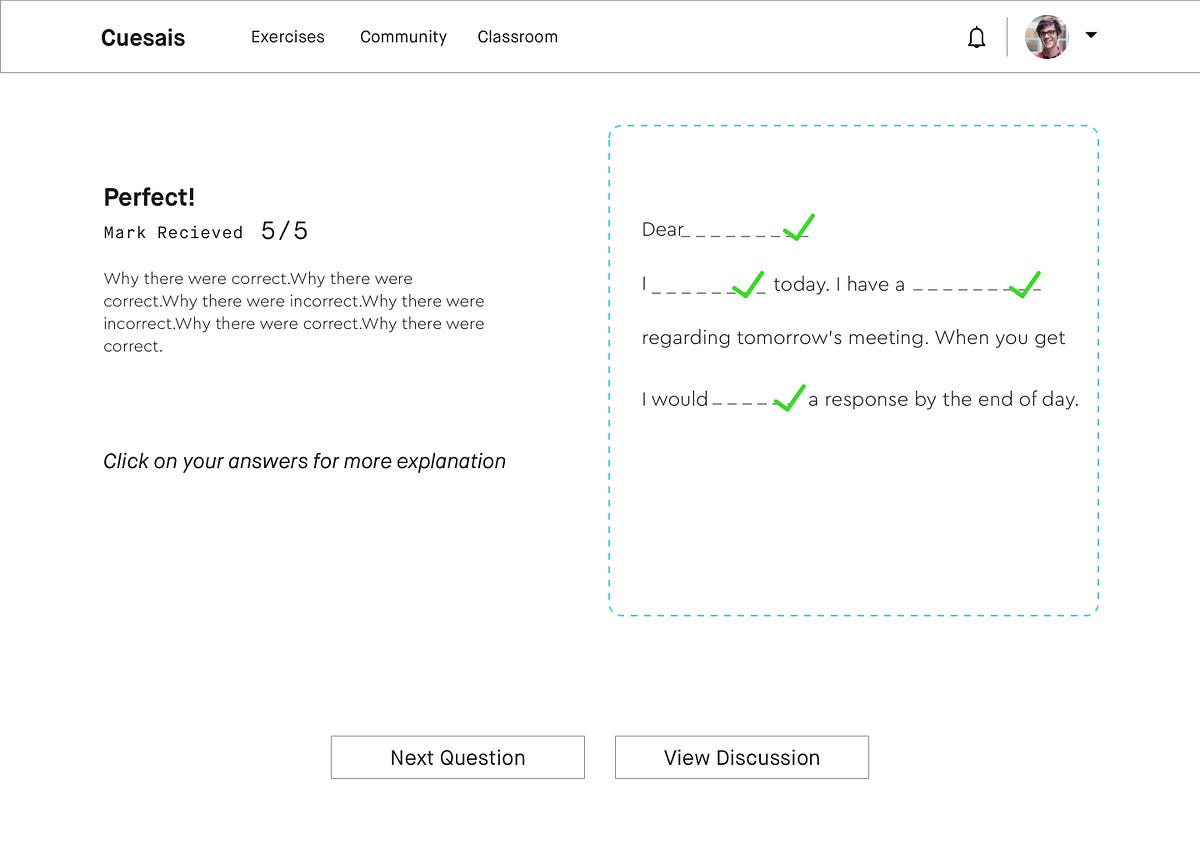Click 'regarding tomorrow's meeting' text line

pyautogui.click(x=853, y=338)
